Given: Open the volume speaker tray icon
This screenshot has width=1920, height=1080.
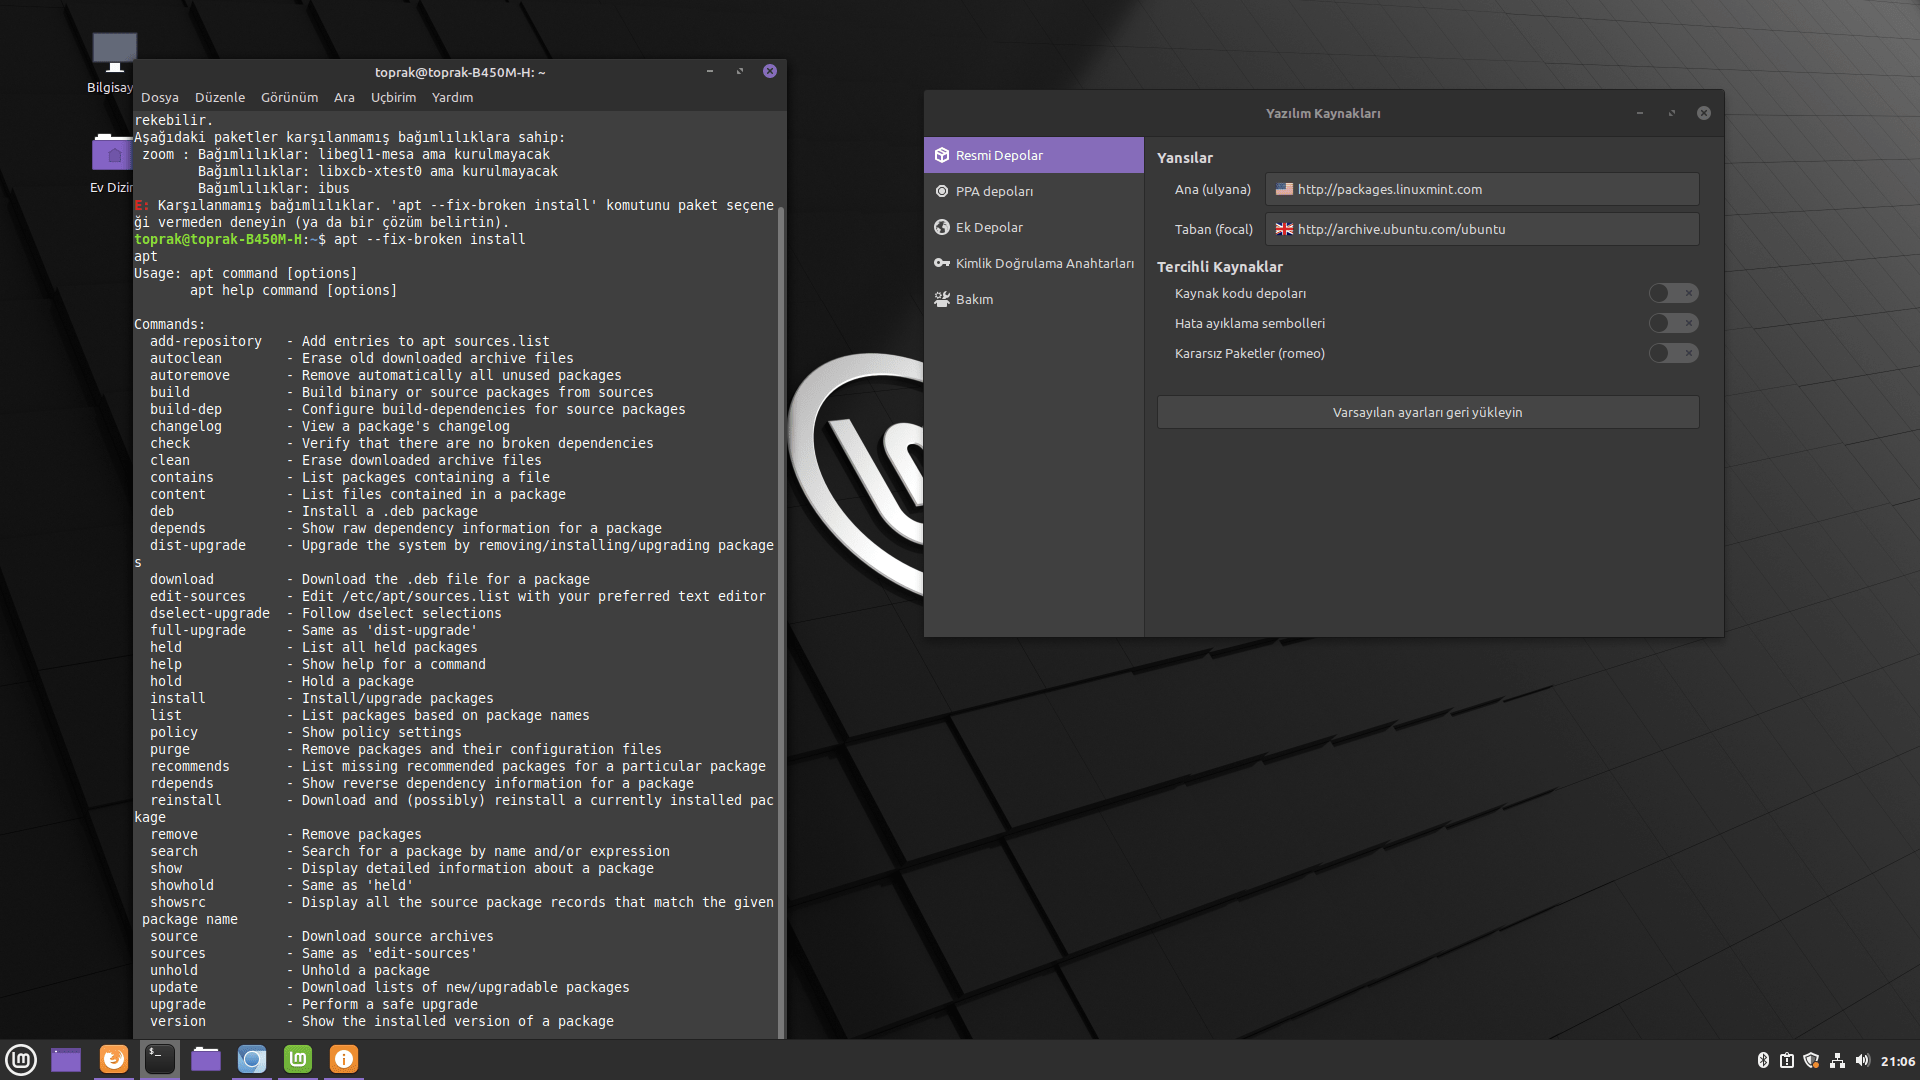Looking at the screenshot, I should click(x=1862, y=1061).
